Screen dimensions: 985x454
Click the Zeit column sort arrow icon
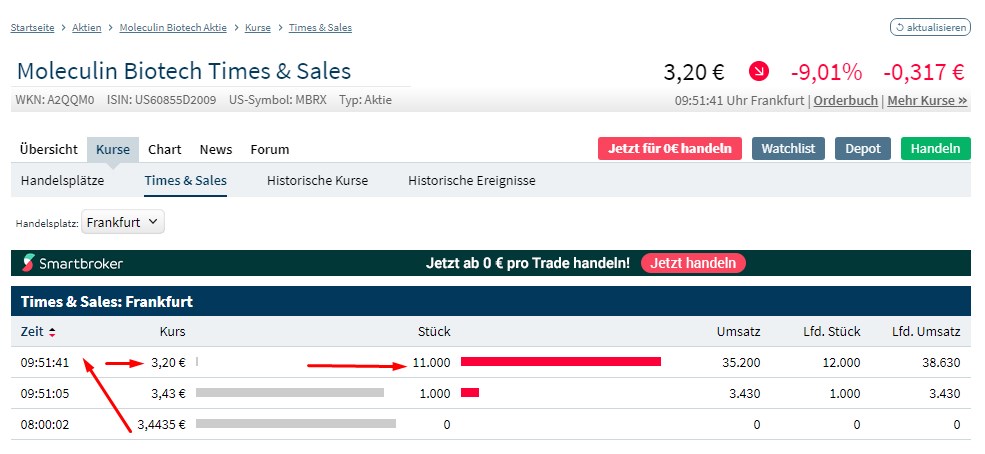pyautogui.click(x=52, y=332)
